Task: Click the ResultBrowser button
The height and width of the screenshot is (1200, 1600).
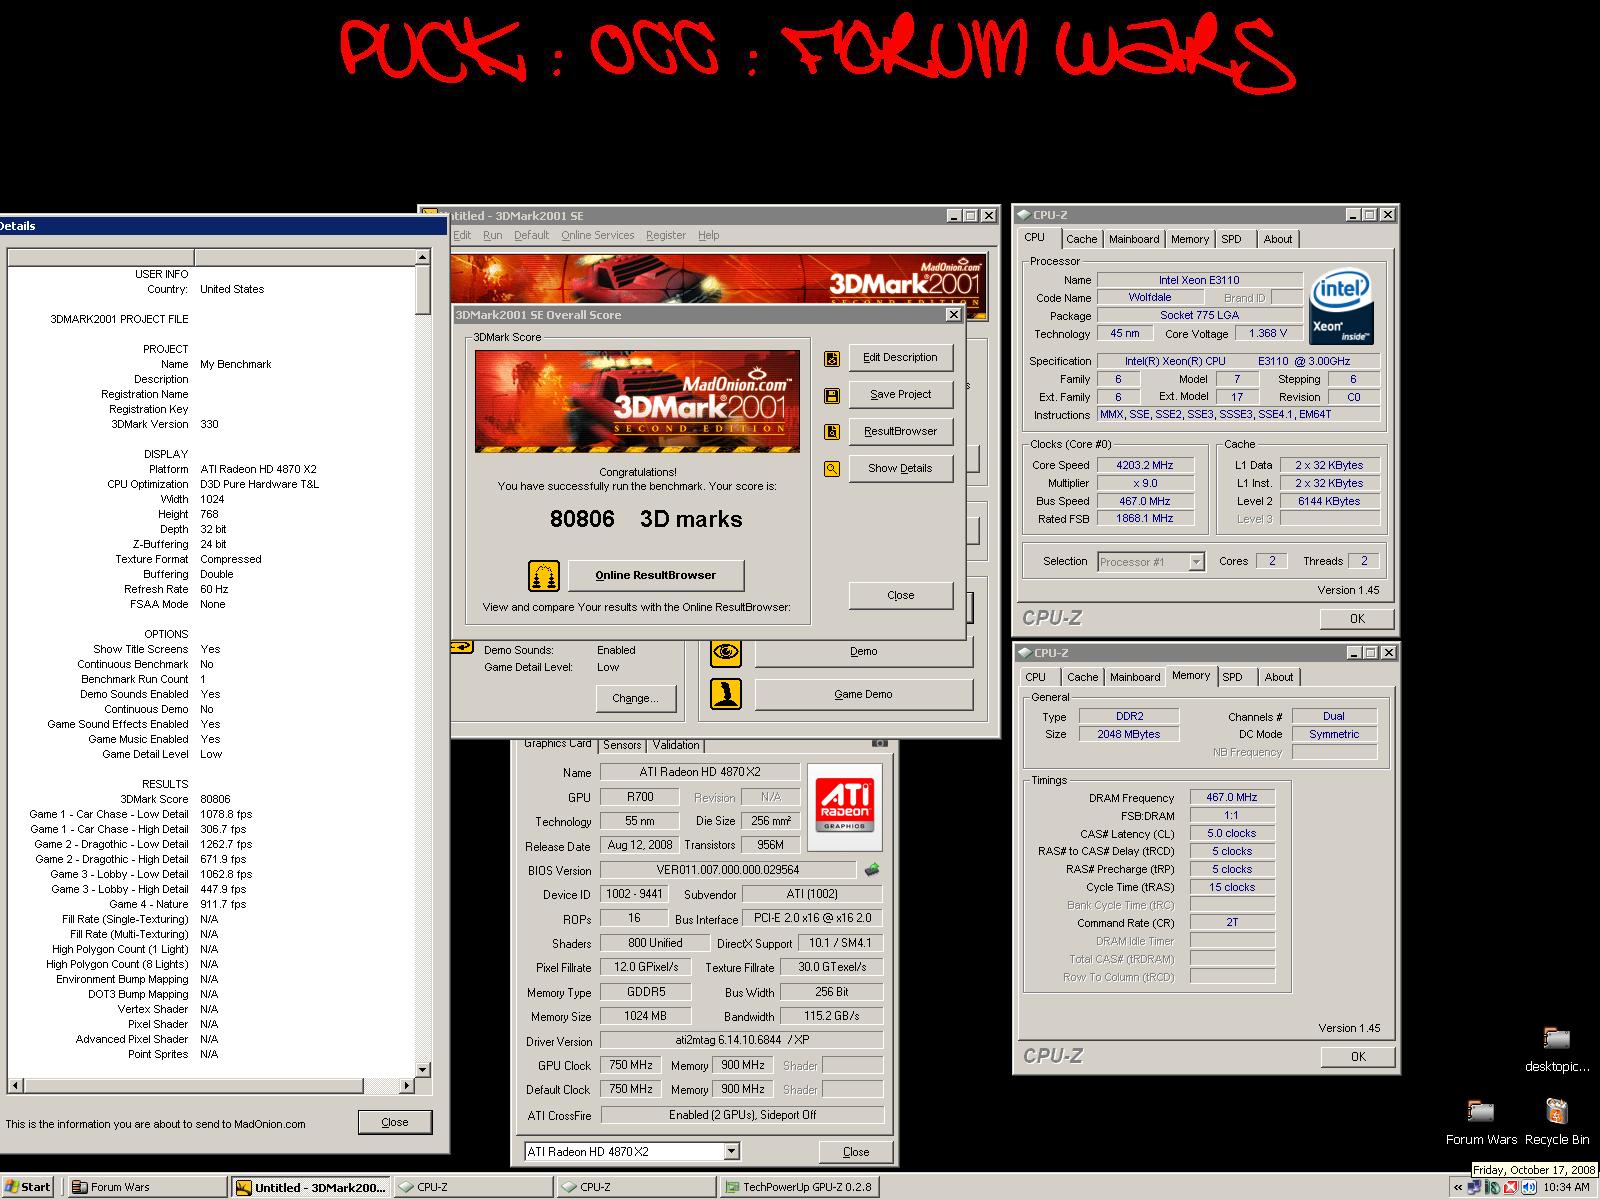Action: 900,432
